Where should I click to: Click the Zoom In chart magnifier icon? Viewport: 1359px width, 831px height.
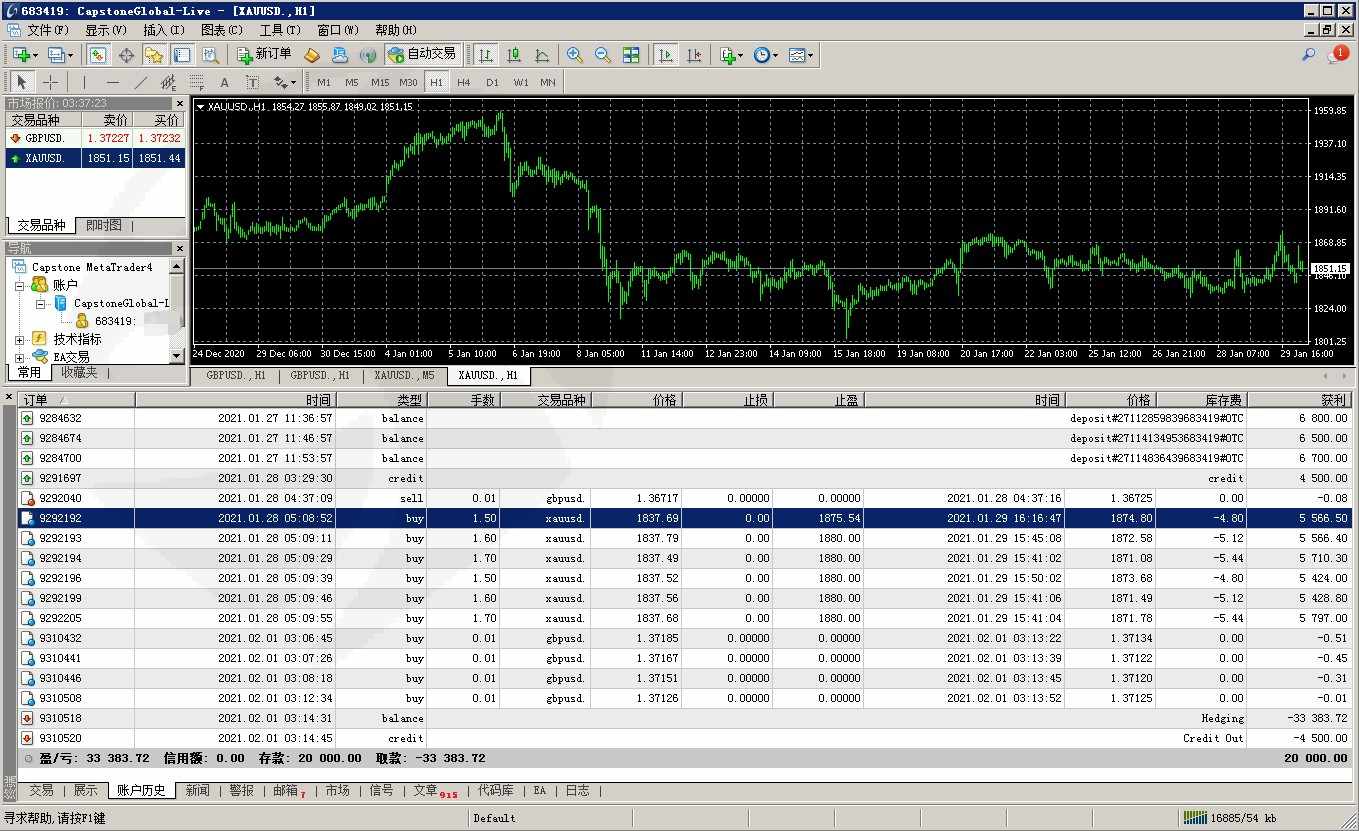click(x=575, y=55)
